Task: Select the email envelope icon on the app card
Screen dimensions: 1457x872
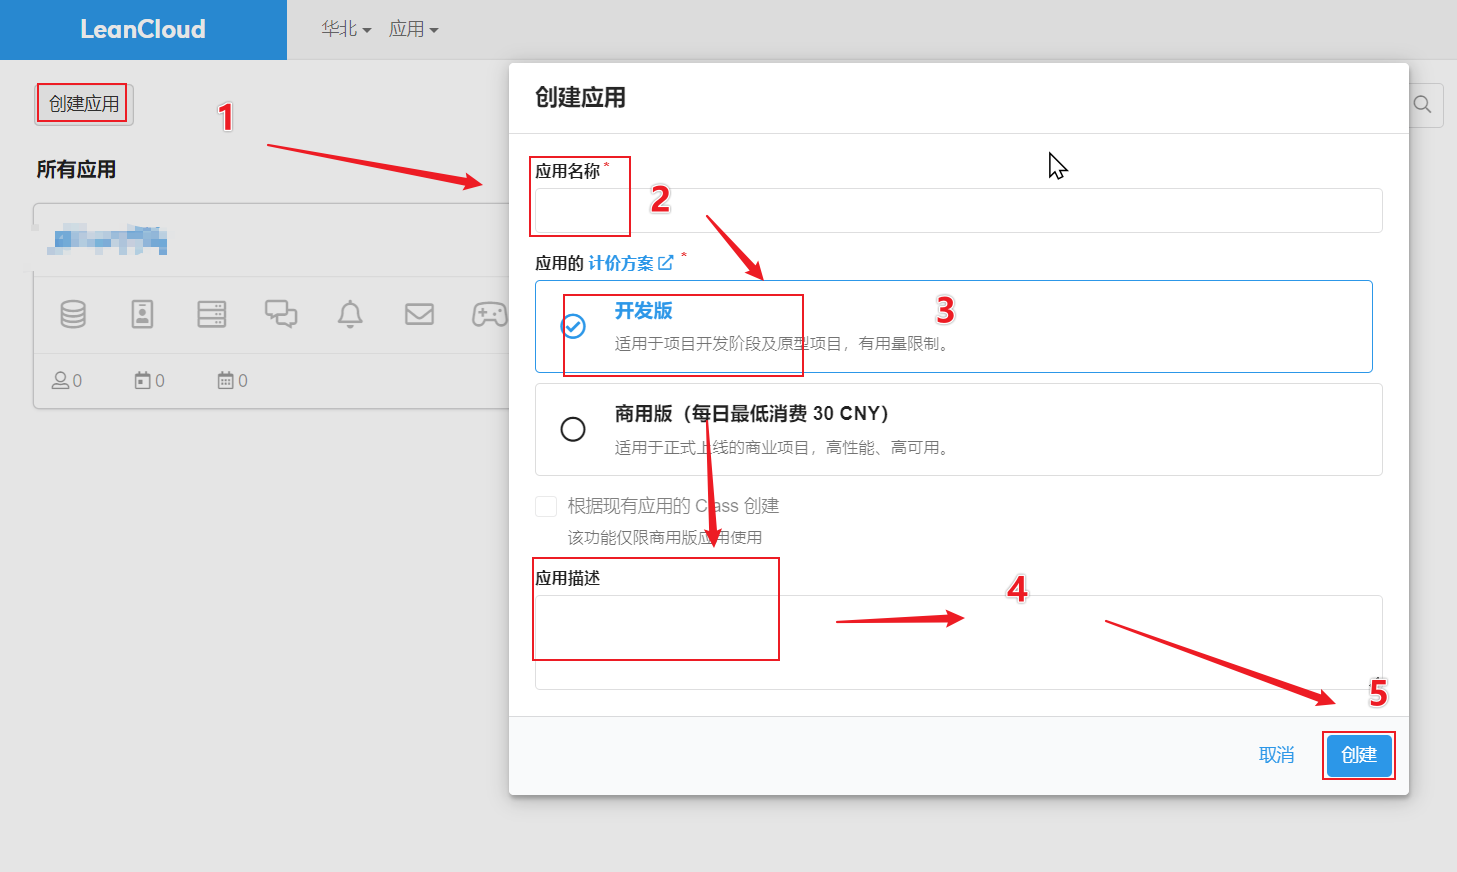Action: tap(419, 315)
